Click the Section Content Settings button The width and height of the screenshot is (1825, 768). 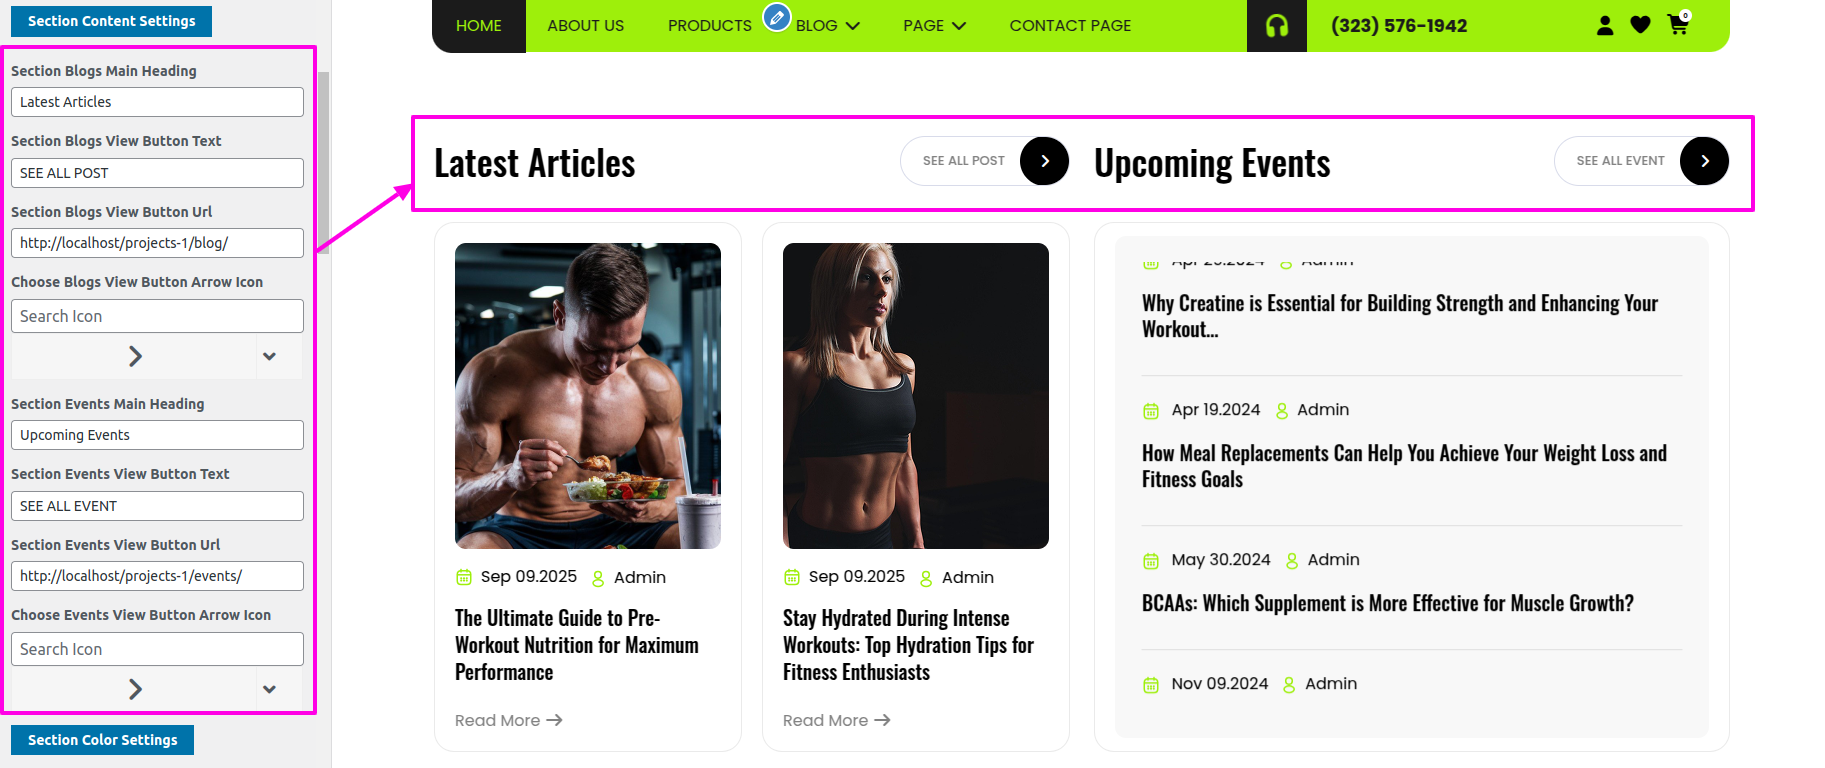click(x=111, y=21)
